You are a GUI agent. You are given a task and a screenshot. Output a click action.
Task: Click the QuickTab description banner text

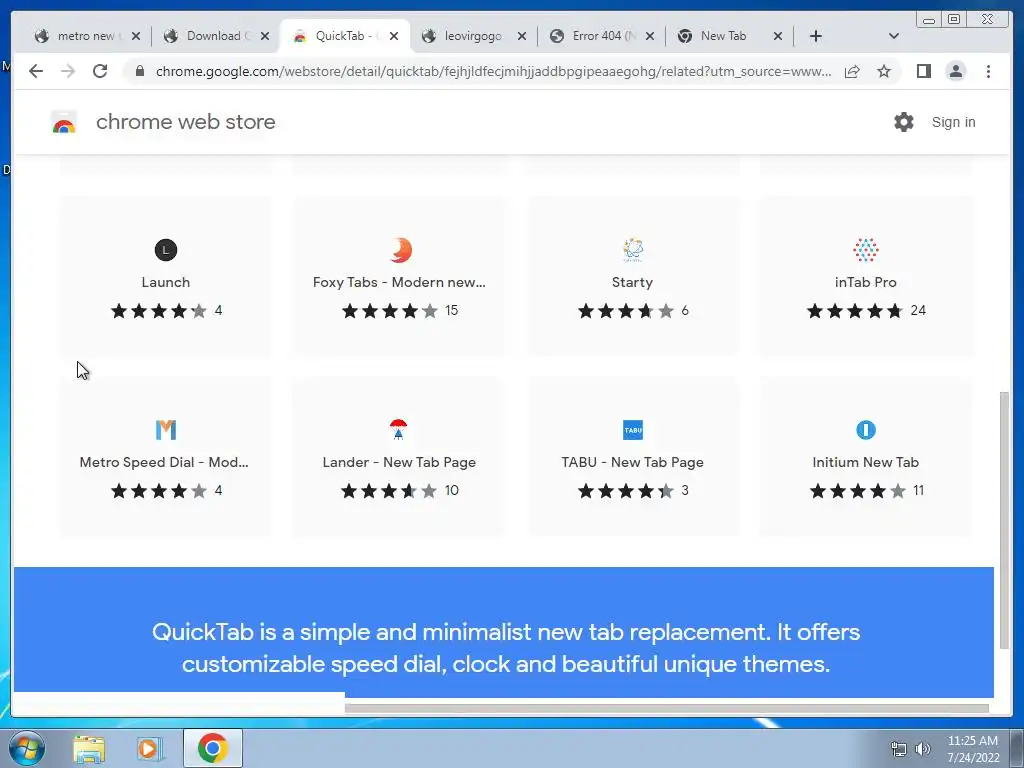[x=505, y=648]
